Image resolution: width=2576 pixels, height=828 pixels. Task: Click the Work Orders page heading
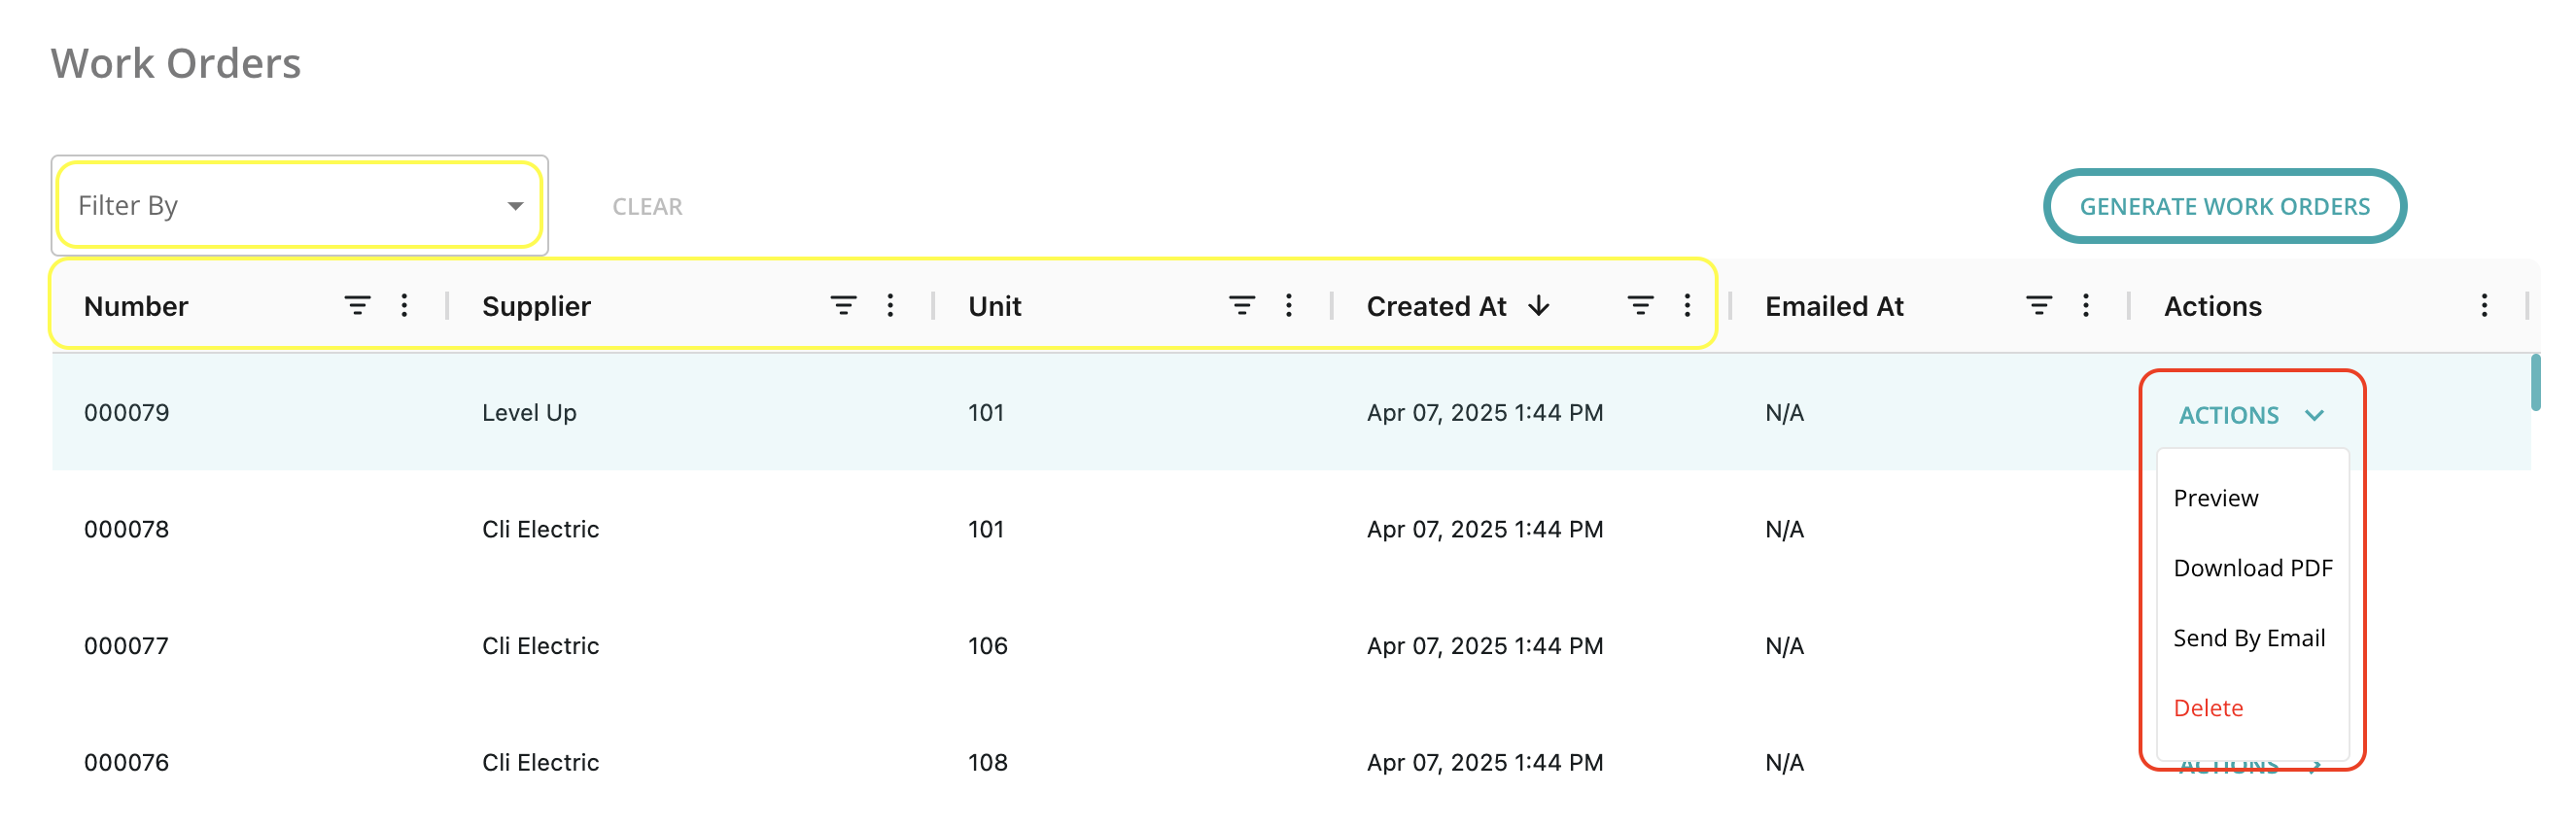[x=176, y=63]
